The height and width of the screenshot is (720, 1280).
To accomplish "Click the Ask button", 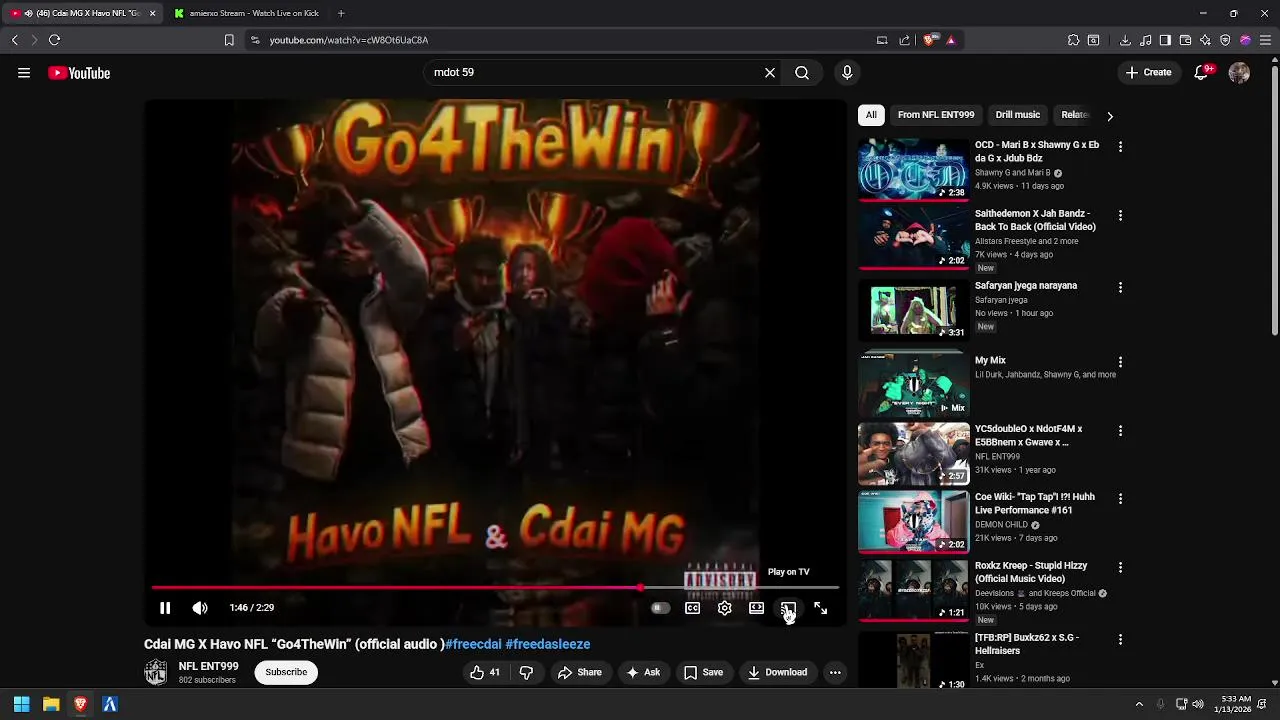I will tap(643, 673).
